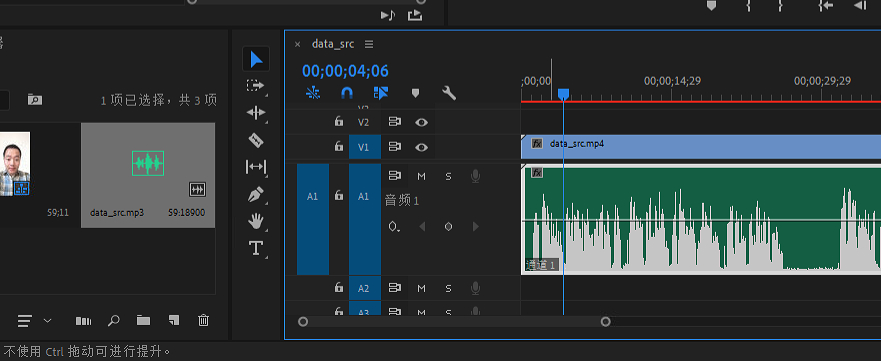Image resolution: width=881 pixels, height=361 pixels.
Task: Mute the A1 audio track
Action: click(x=421, y=176)
